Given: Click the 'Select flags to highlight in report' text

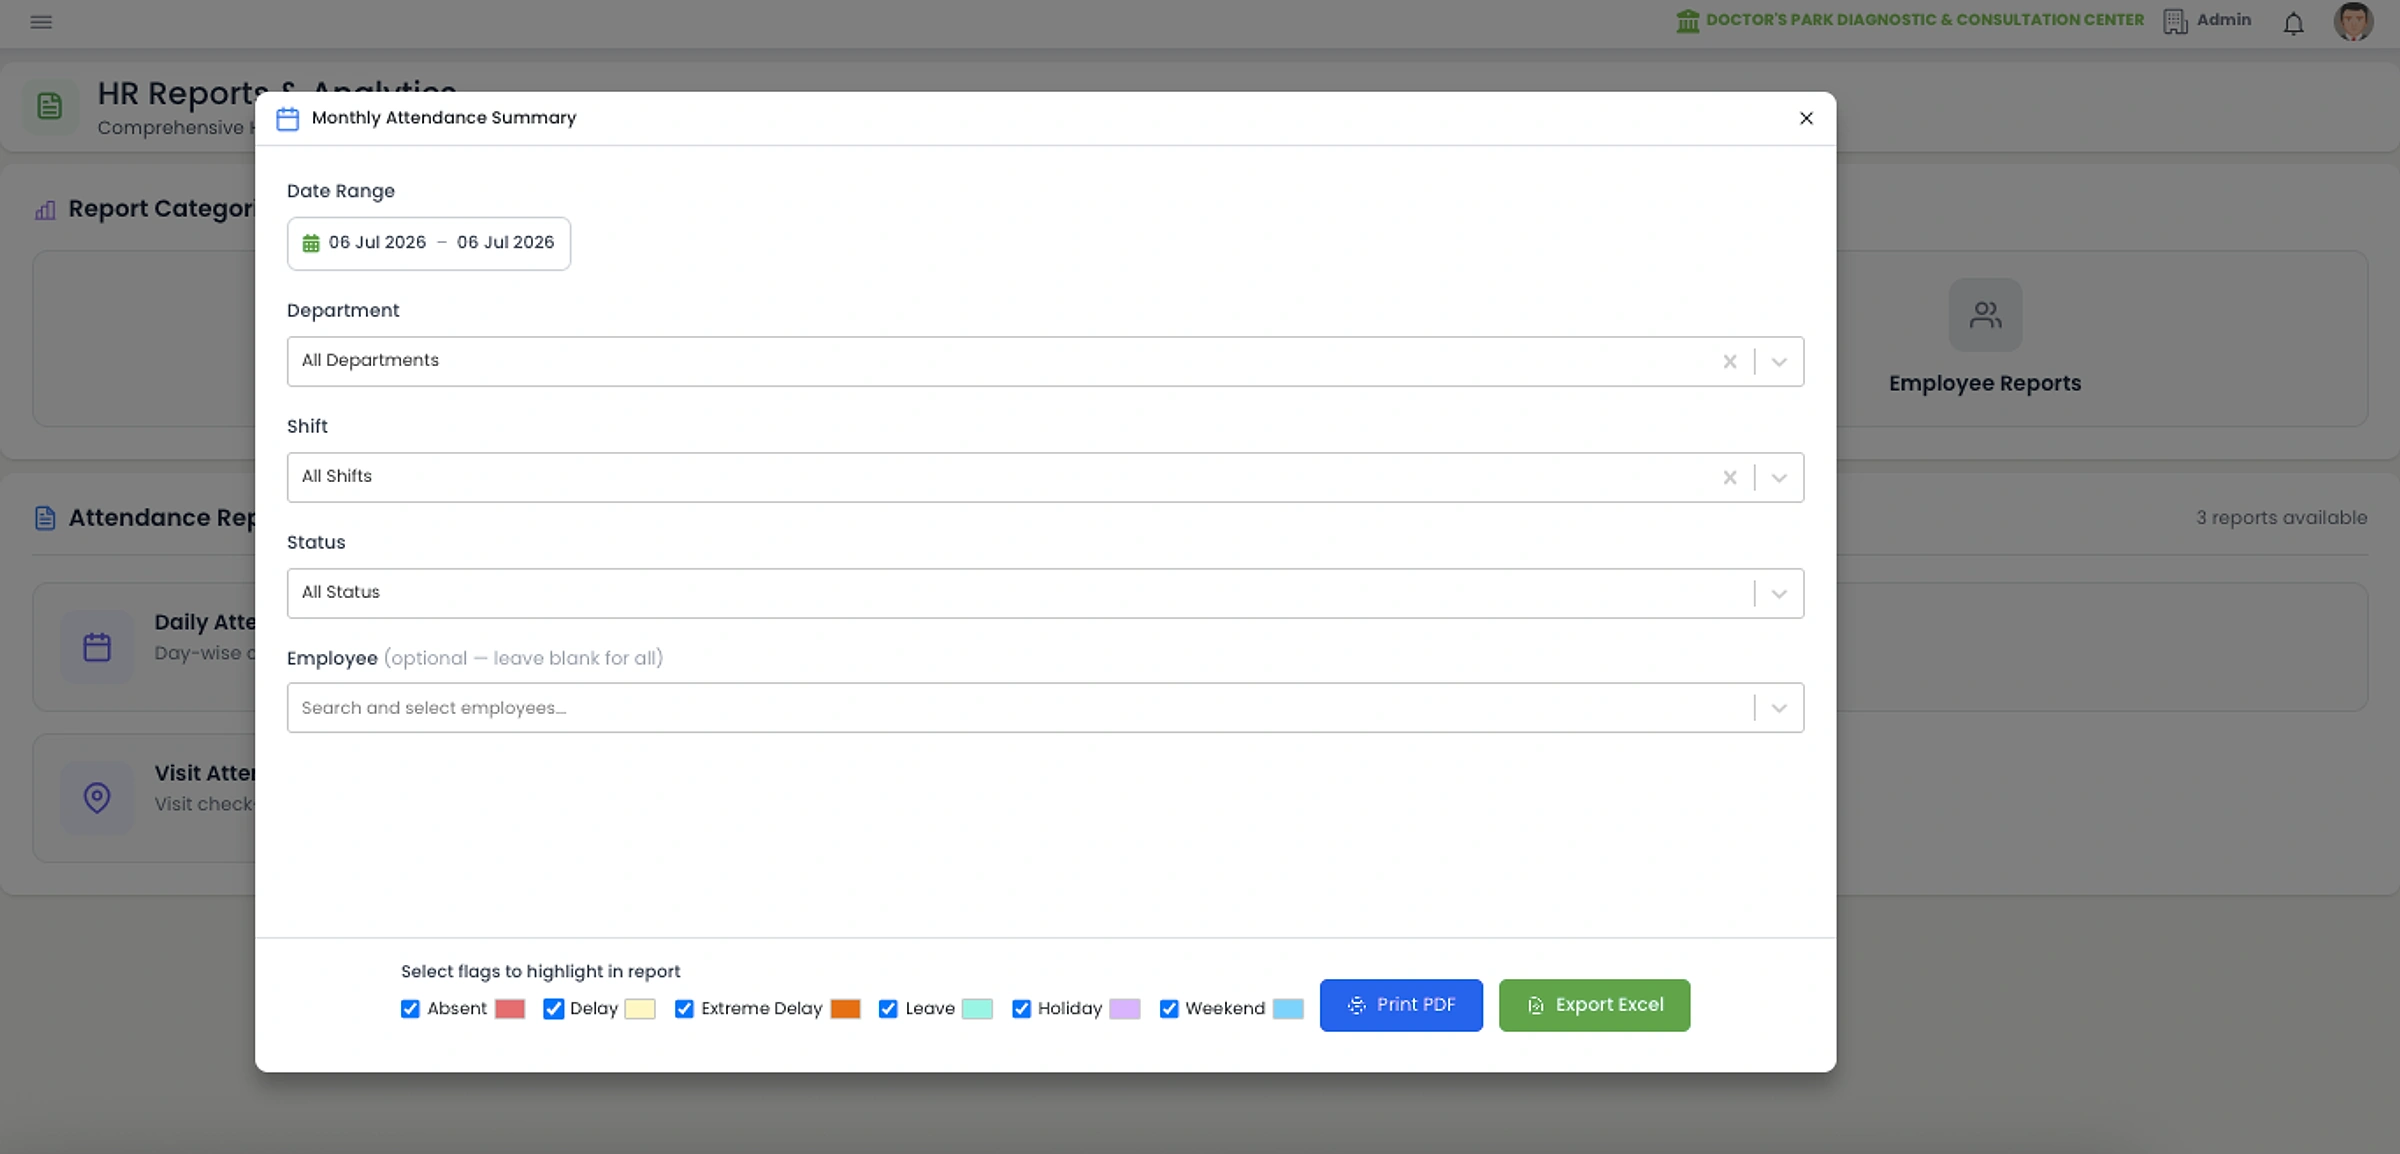Looking at the screenshot, I should pyautogui.click(x=540, y=972).
